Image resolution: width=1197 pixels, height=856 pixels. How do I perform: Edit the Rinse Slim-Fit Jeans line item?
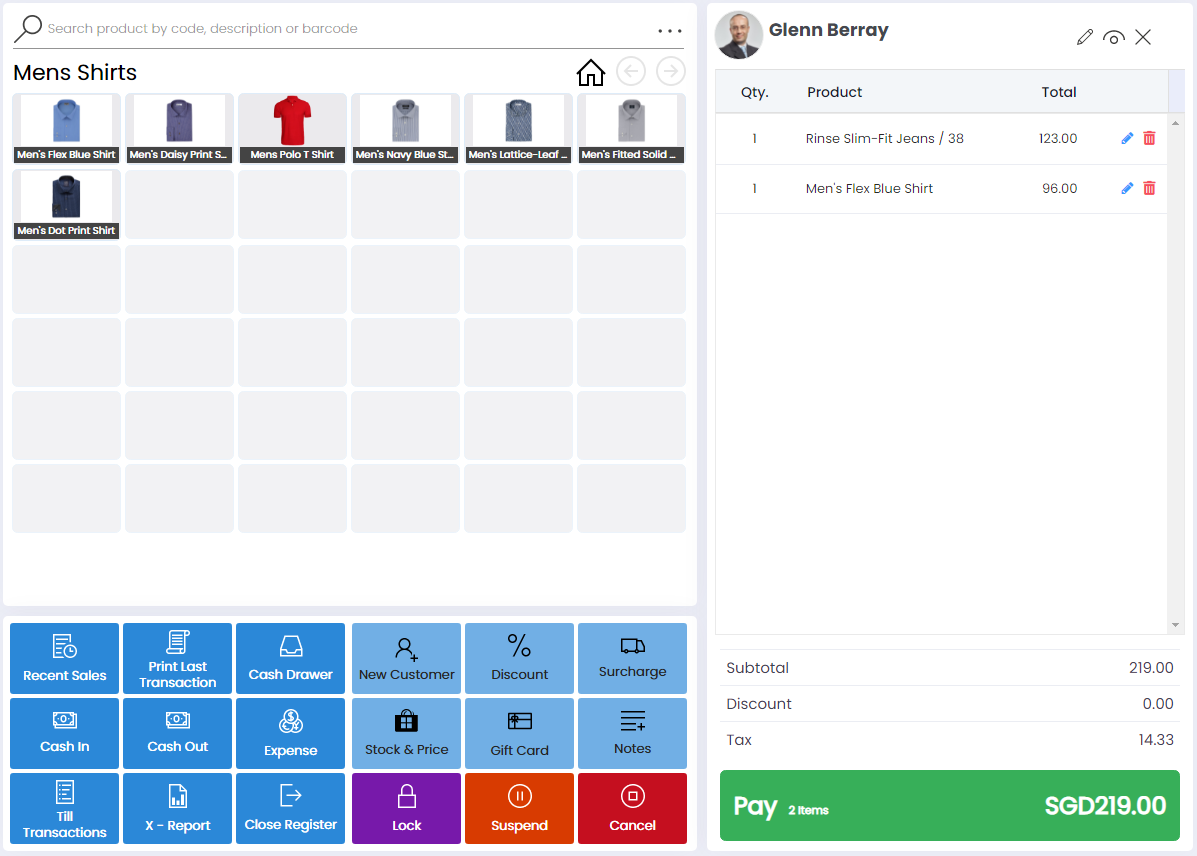click(x=1126, y=138)
